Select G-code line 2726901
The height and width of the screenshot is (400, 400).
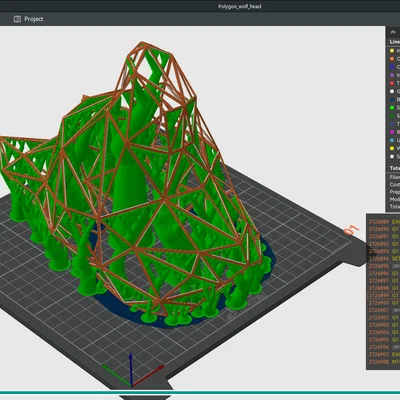point(383,310)
